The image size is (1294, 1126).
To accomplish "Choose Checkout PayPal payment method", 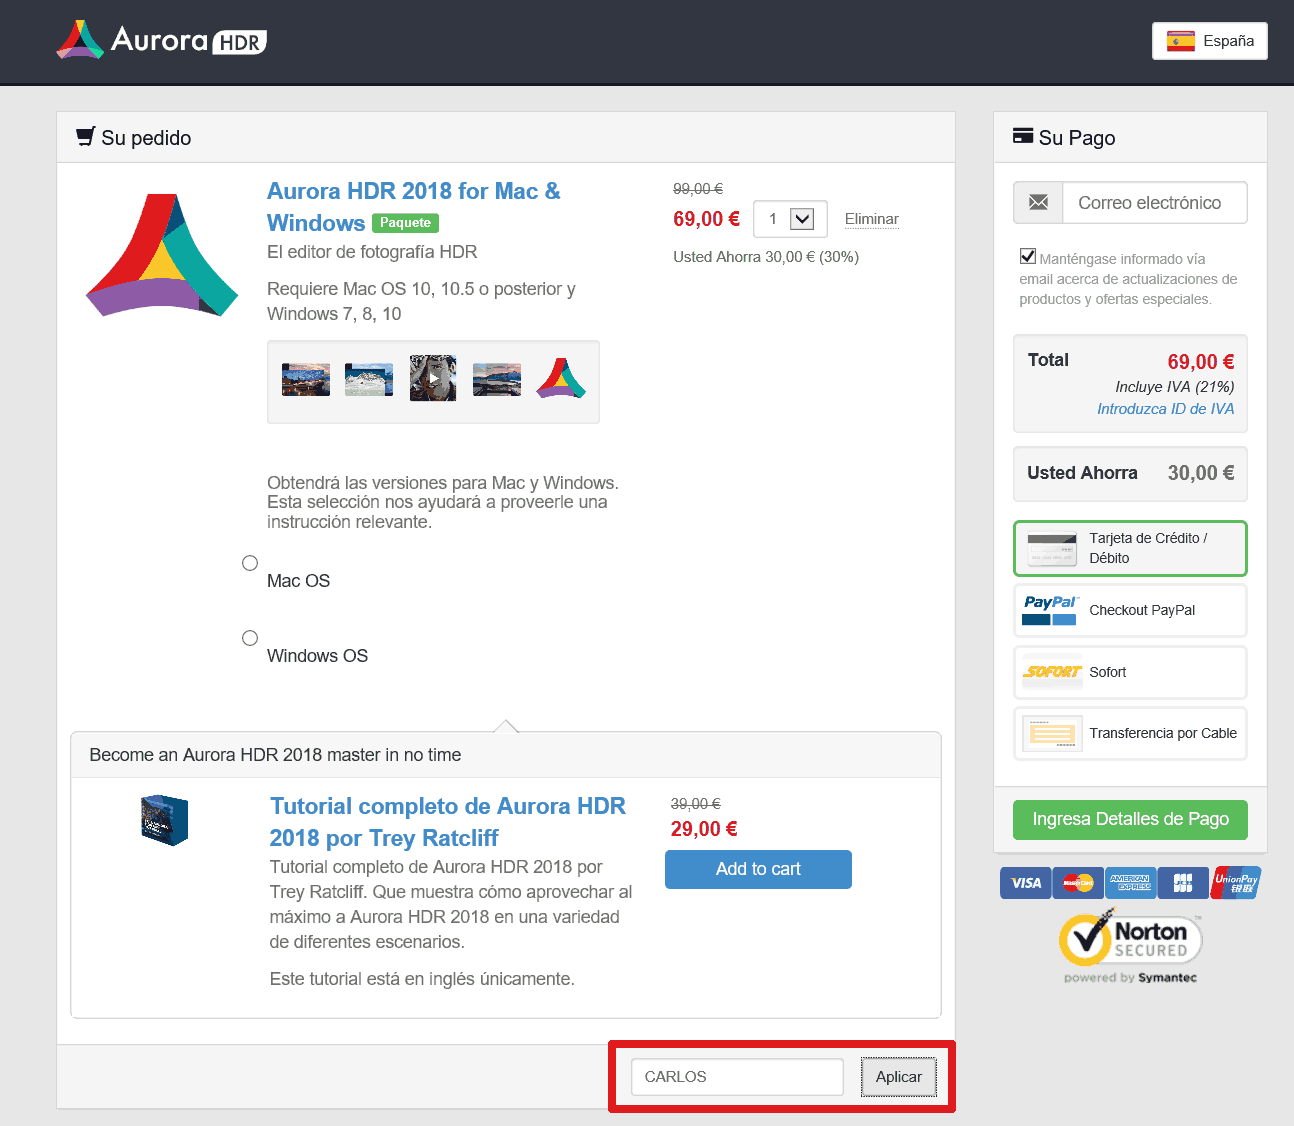I will [1130, 610].
